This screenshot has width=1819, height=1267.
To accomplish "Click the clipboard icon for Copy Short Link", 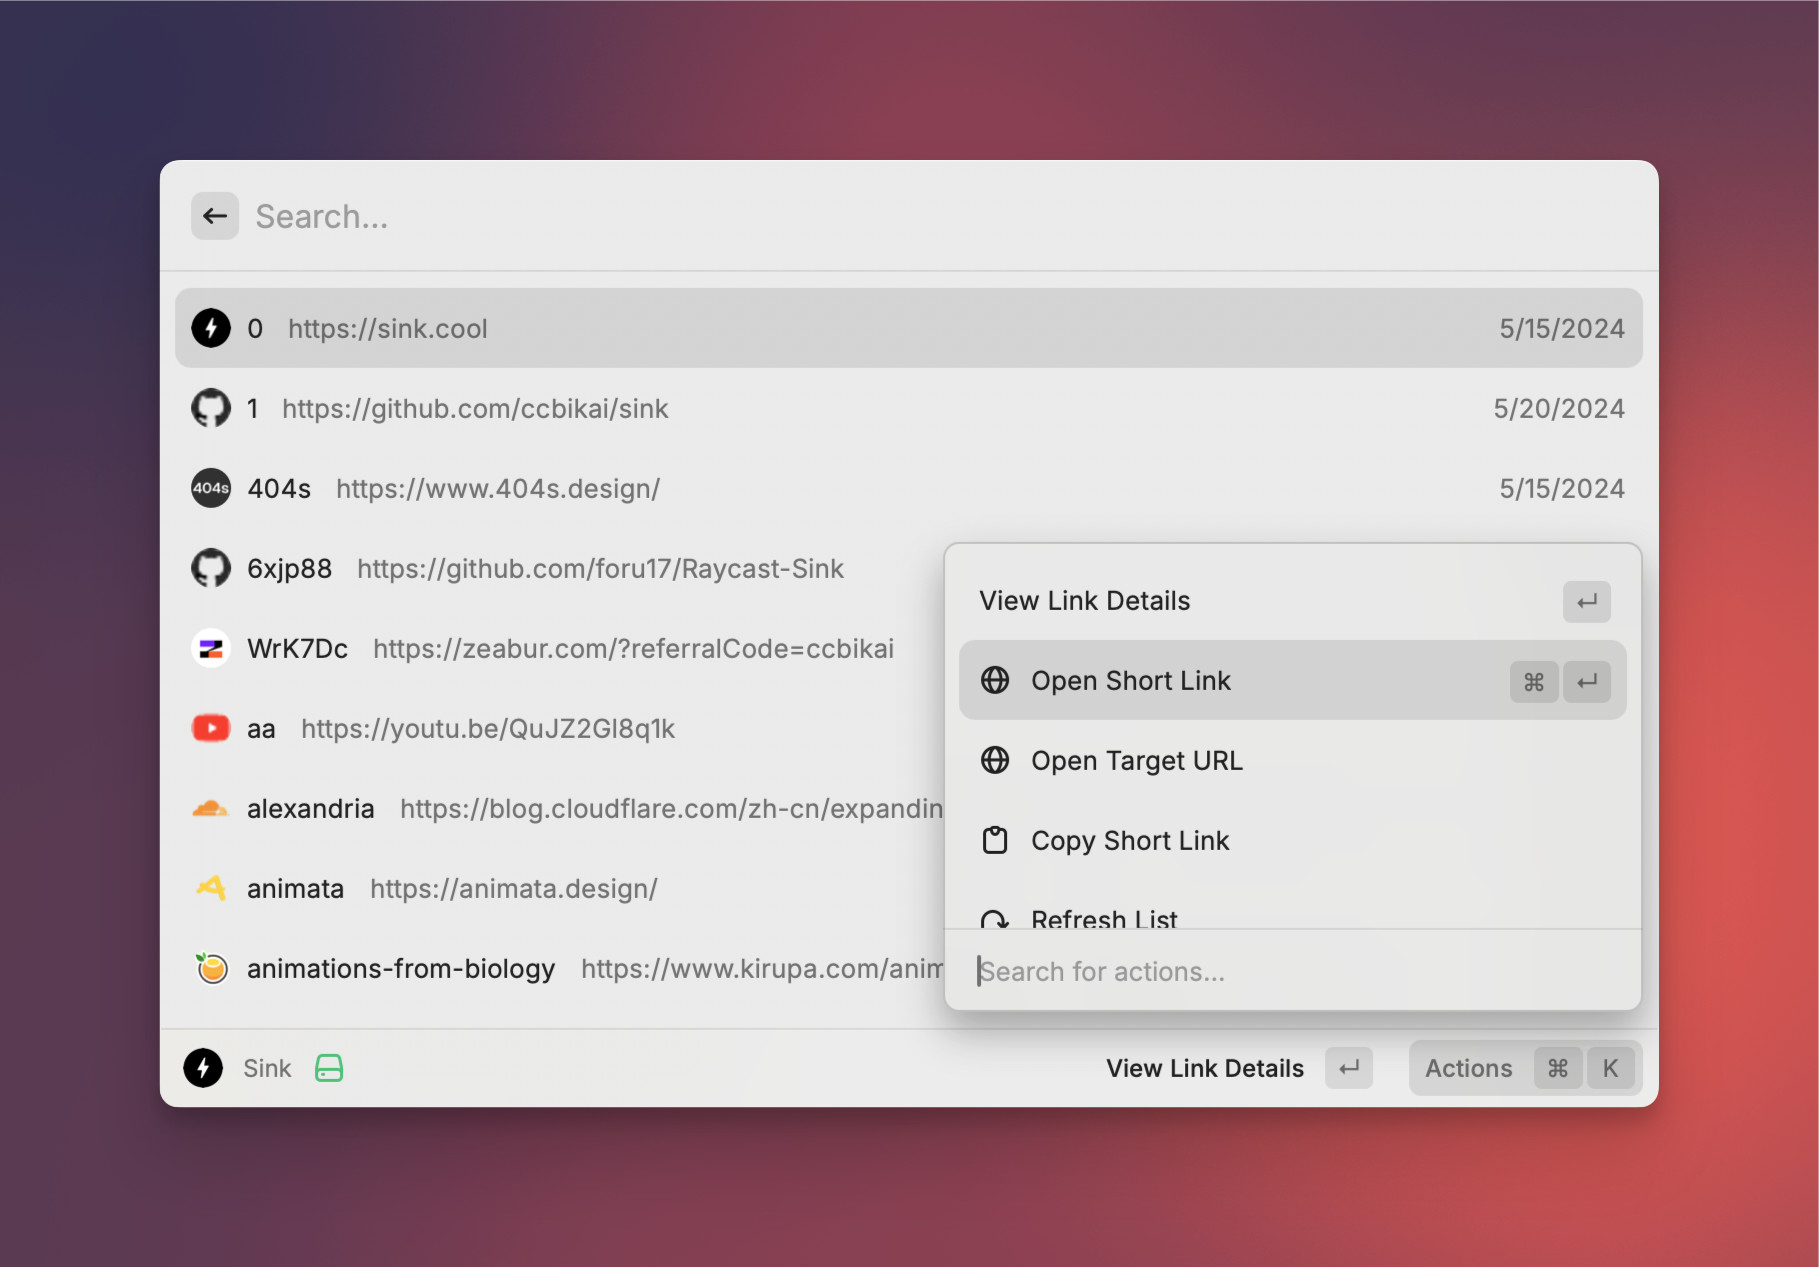I will (995, 840).
